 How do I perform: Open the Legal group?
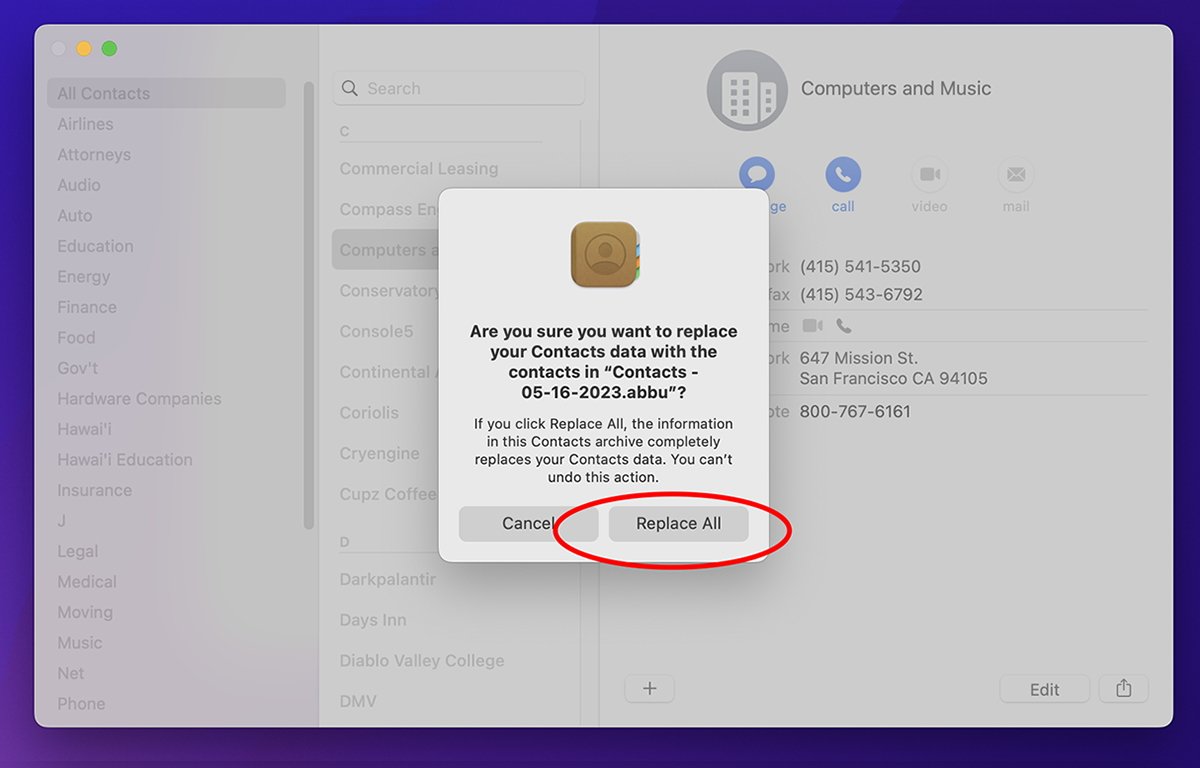(78, 551)
